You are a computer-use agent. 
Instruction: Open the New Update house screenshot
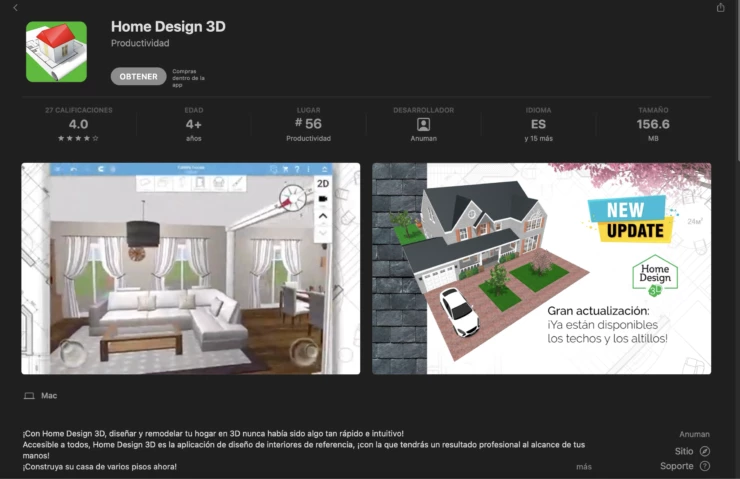click(541, 268)
